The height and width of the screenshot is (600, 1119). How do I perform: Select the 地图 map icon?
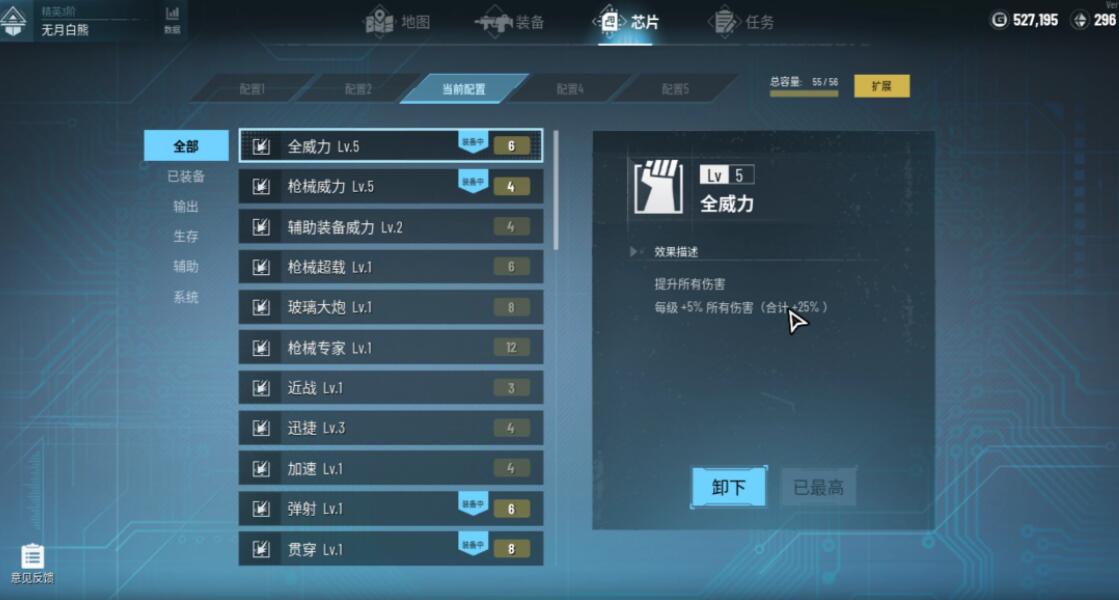pos(380,21)
